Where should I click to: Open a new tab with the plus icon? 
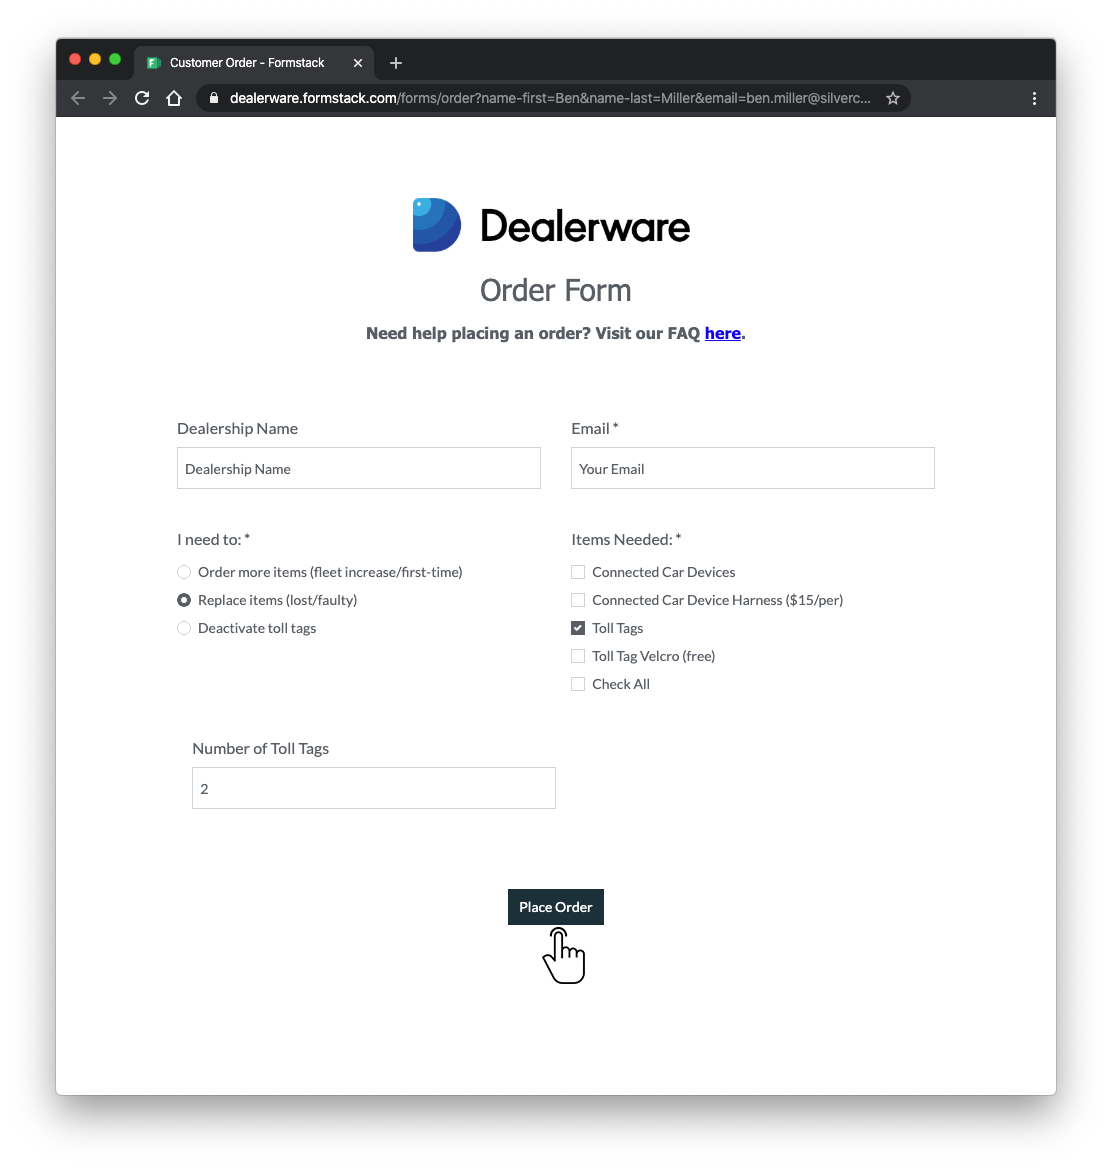click(x=396, y=63)
